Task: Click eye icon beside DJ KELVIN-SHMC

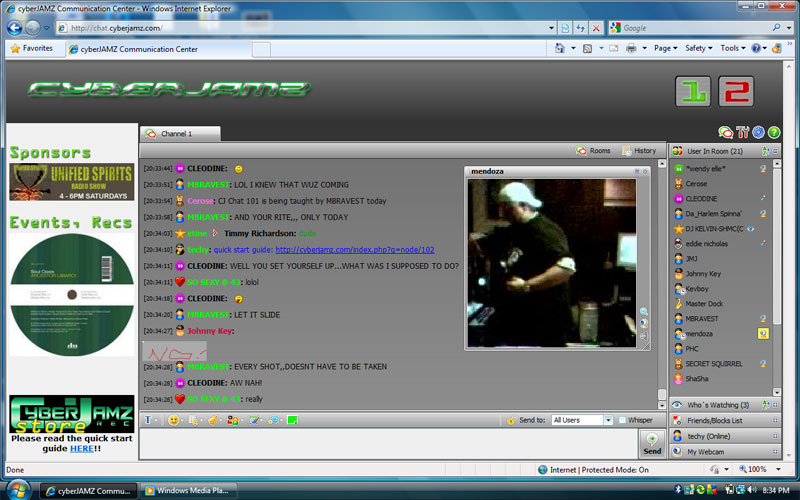Action: click(x=751, y=229)
